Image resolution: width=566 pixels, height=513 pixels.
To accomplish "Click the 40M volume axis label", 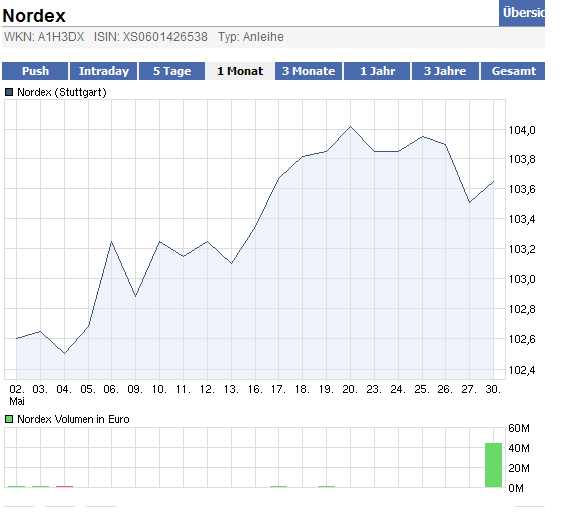I will [519, 448].
